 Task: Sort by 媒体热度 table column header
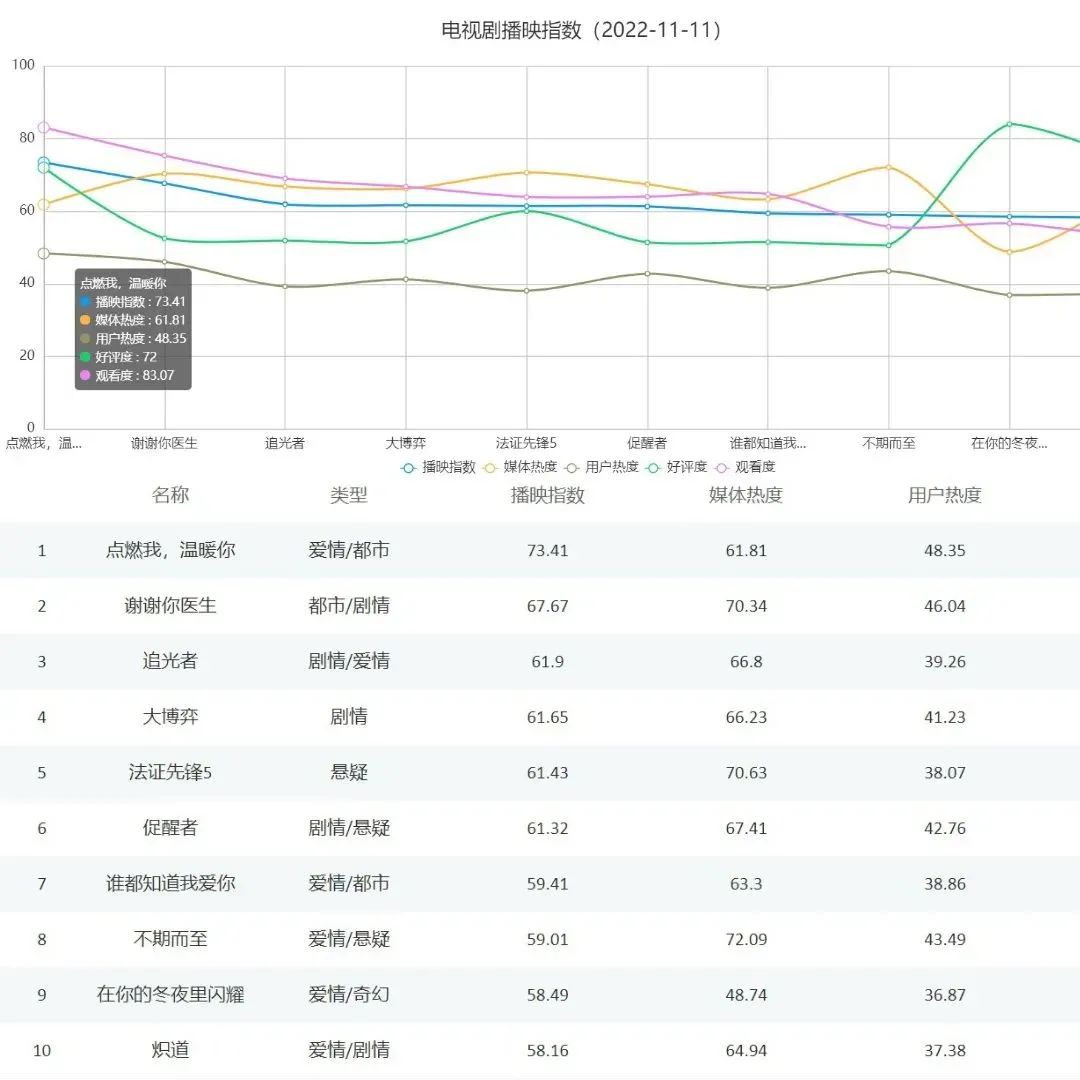[x=745, y=495]
